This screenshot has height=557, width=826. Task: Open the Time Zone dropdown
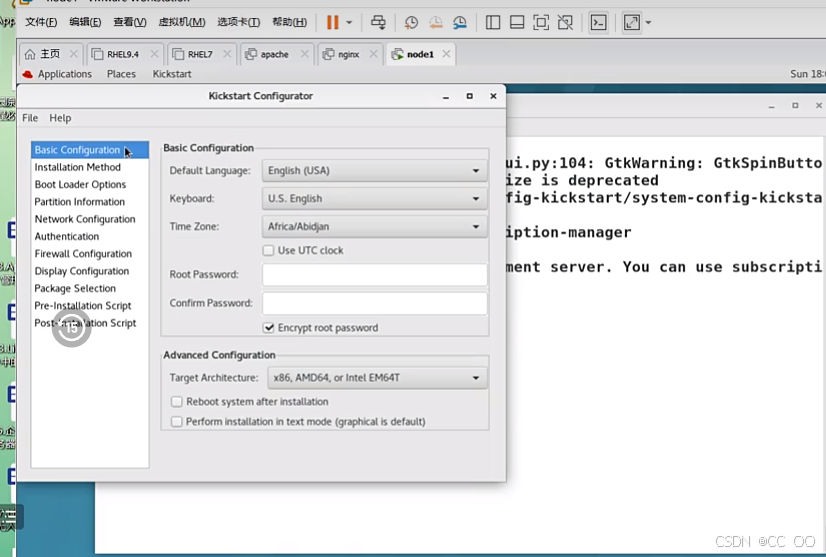[375, 227]
